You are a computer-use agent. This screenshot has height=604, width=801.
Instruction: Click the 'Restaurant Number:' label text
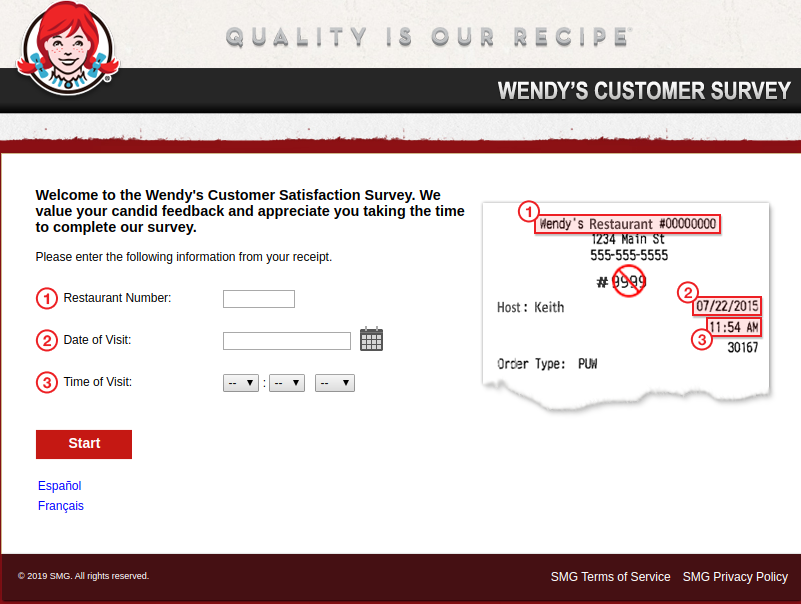click(117, 298)
